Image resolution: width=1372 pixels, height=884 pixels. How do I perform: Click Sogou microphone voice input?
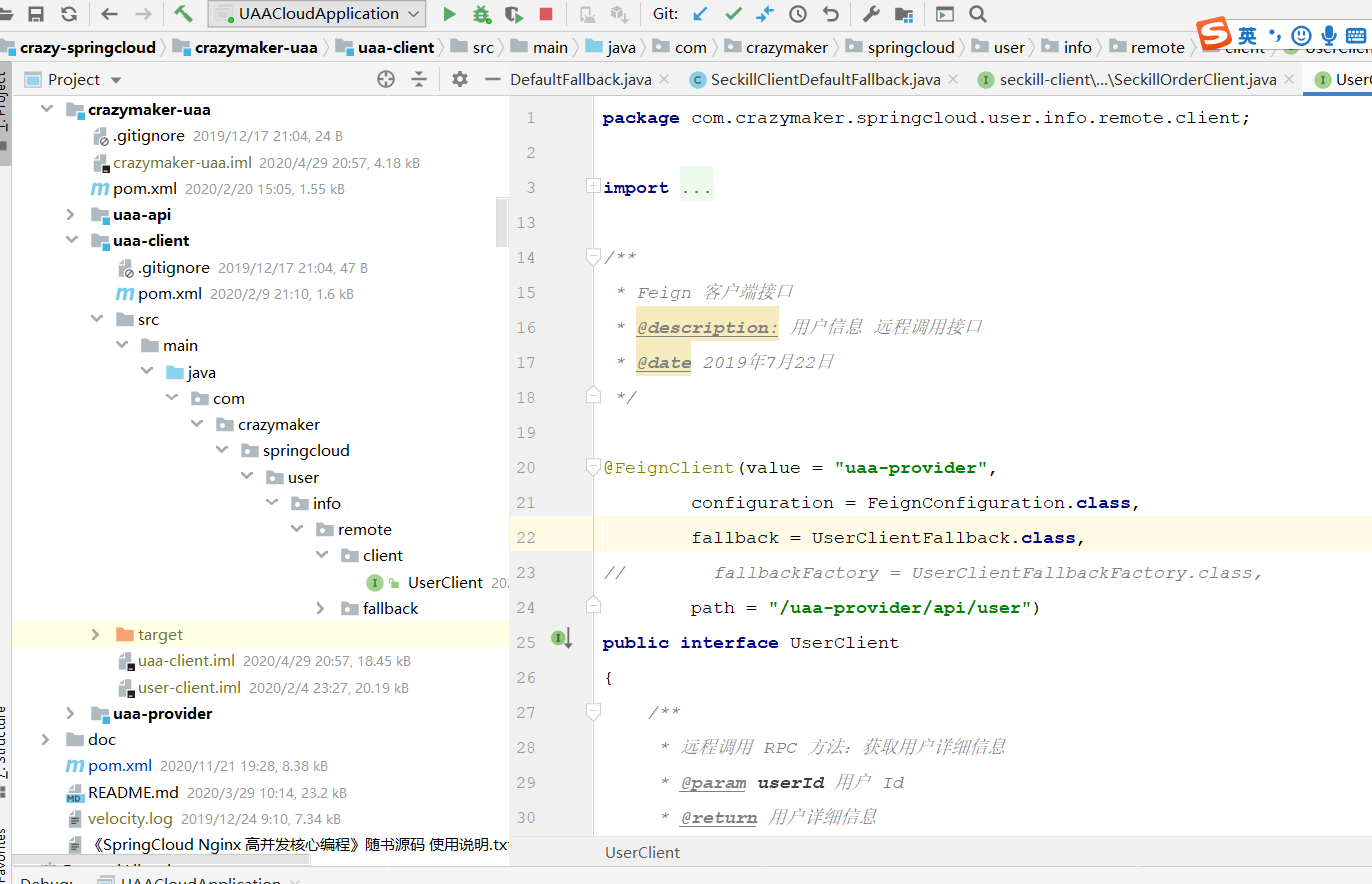[1329, 34]
